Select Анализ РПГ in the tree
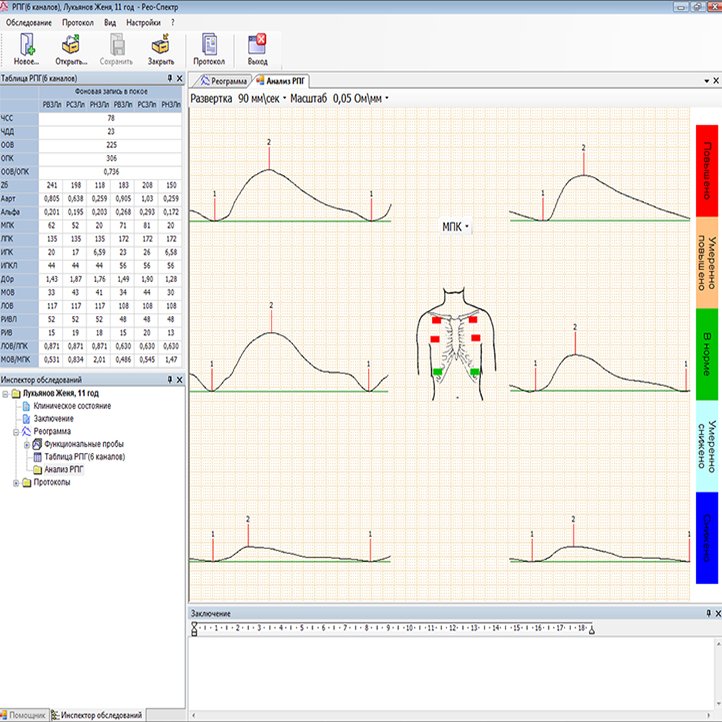 64,470
